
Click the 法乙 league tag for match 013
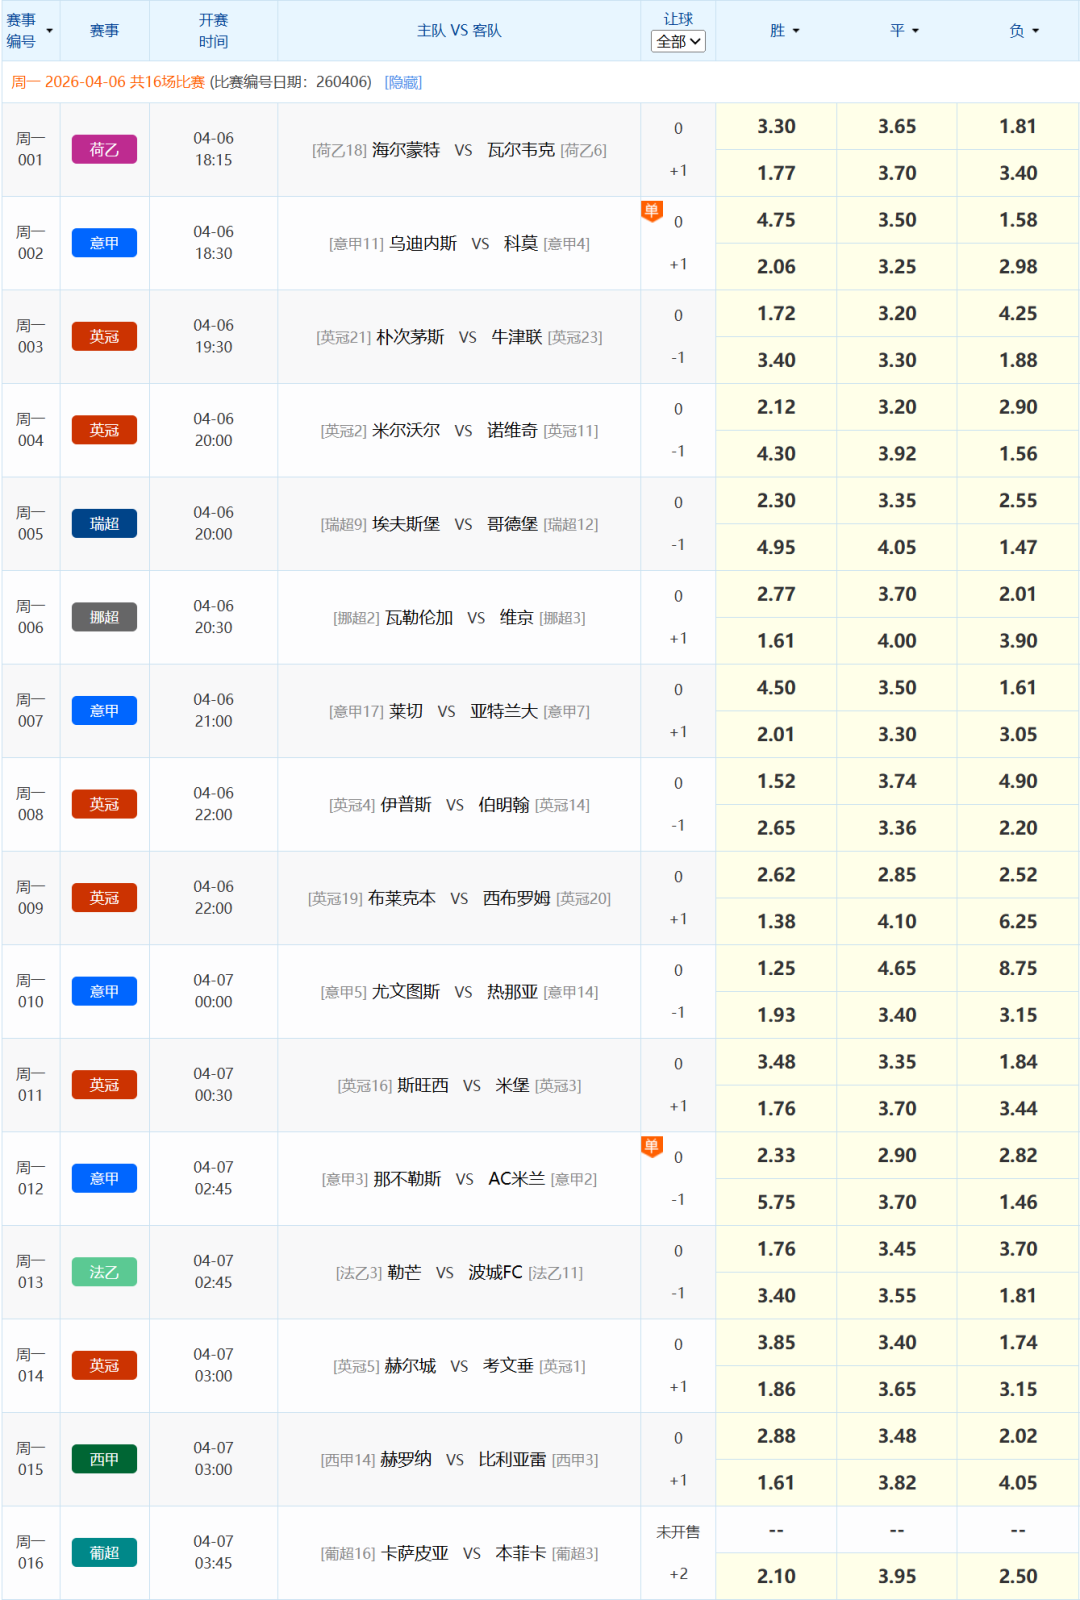coord(104,1272)
